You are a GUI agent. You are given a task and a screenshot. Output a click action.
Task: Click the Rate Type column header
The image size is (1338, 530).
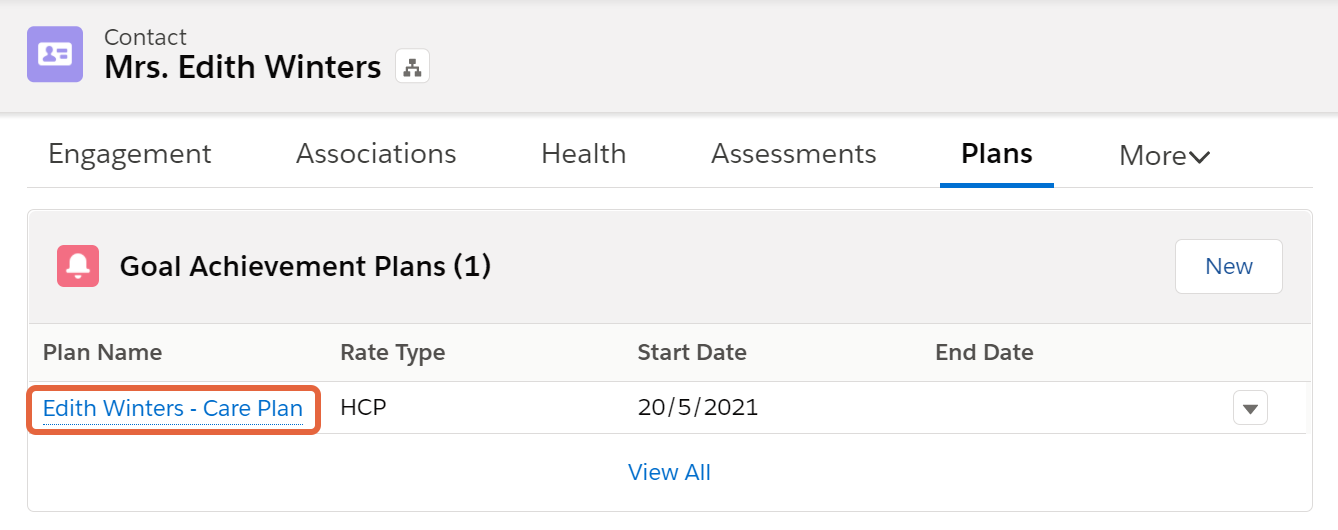(393, 352)
